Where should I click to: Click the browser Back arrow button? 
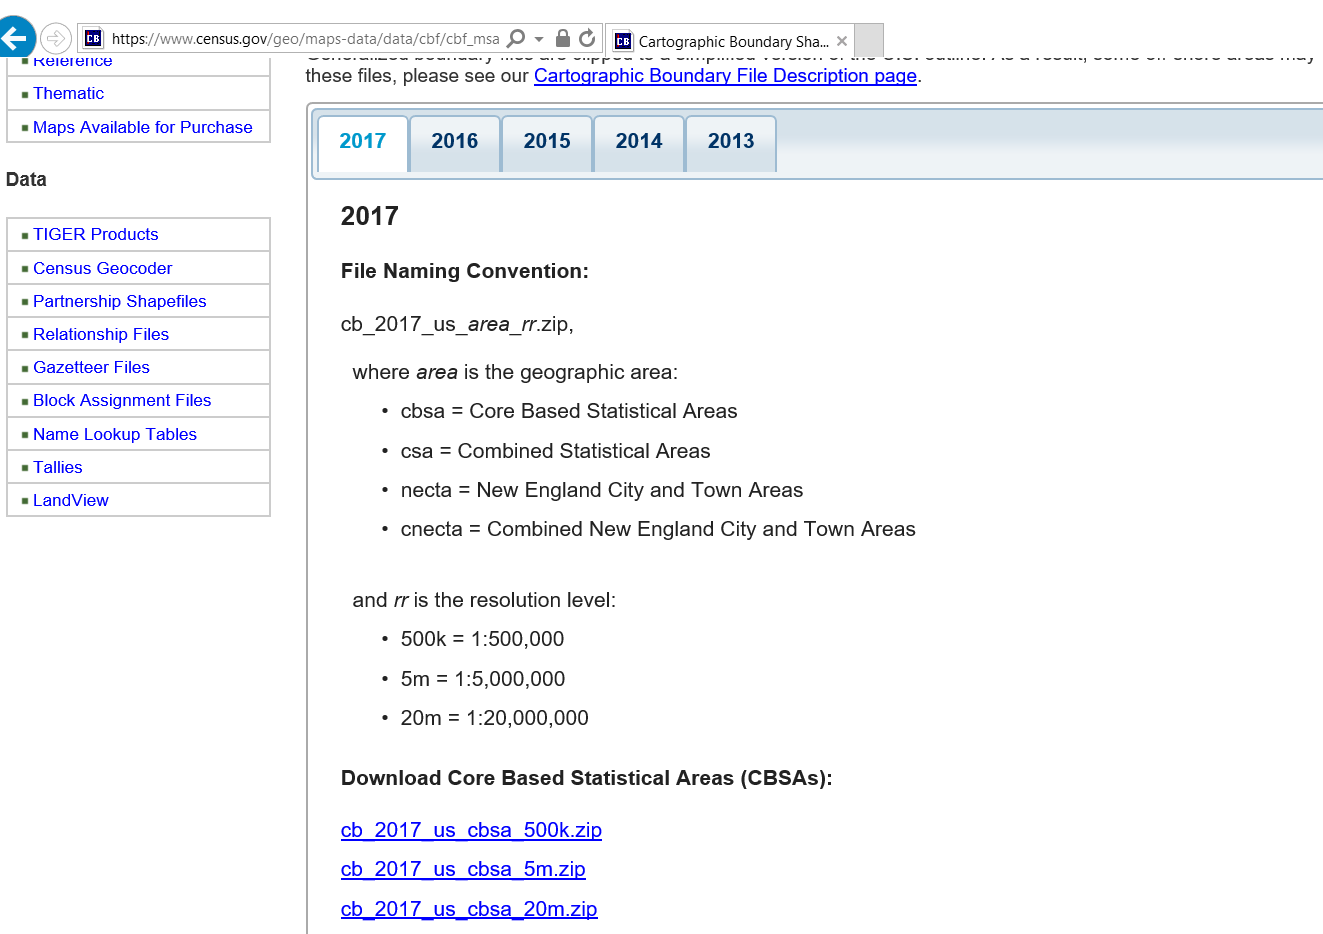pyautogui.click(x=15, y=39)
